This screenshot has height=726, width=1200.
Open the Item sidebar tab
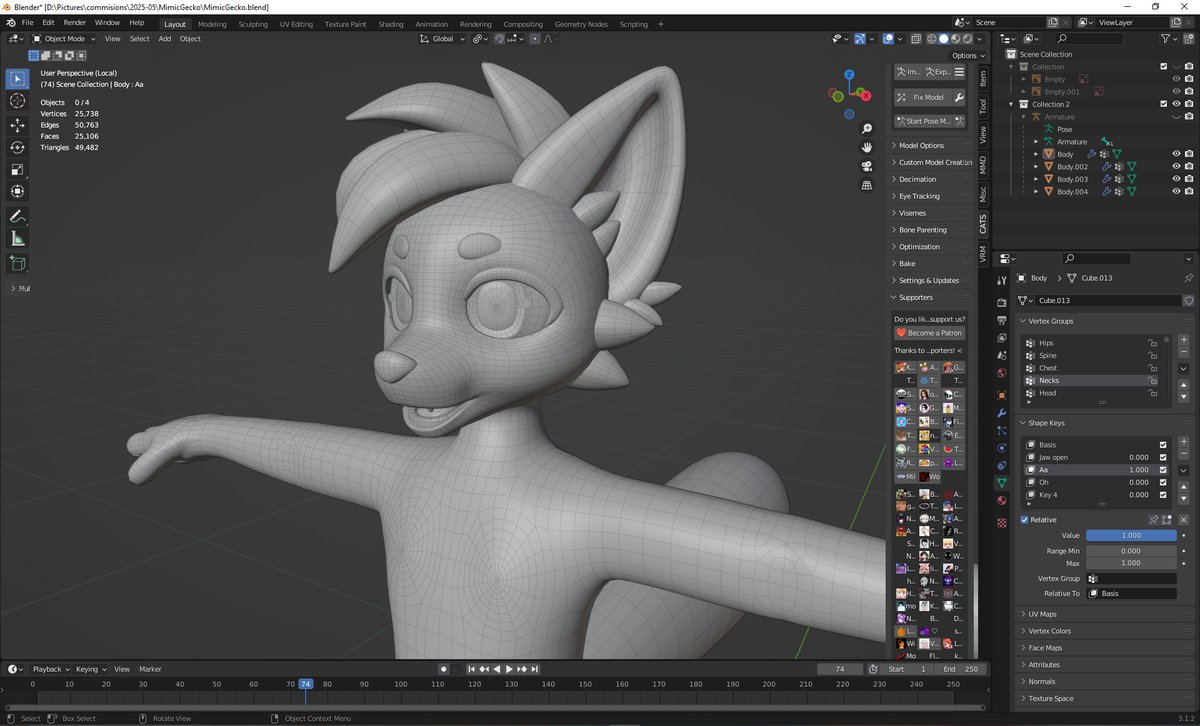[x=983, y=78]
